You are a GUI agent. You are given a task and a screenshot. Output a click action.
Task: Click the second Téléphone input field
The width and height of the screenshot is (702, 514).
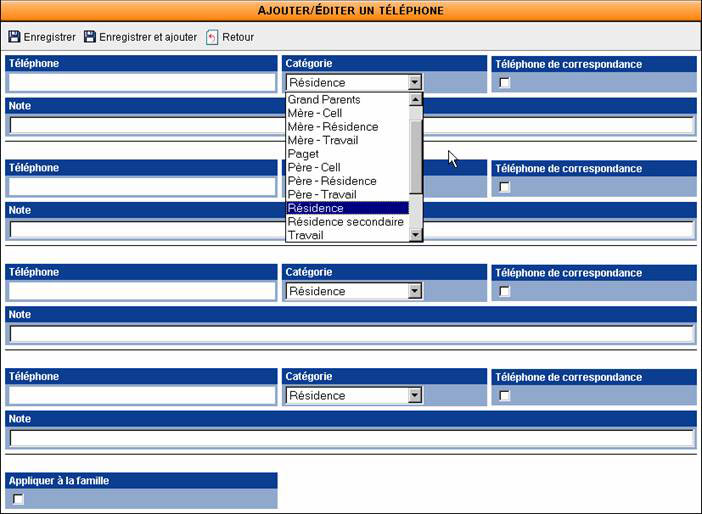[x=142, y=187]
